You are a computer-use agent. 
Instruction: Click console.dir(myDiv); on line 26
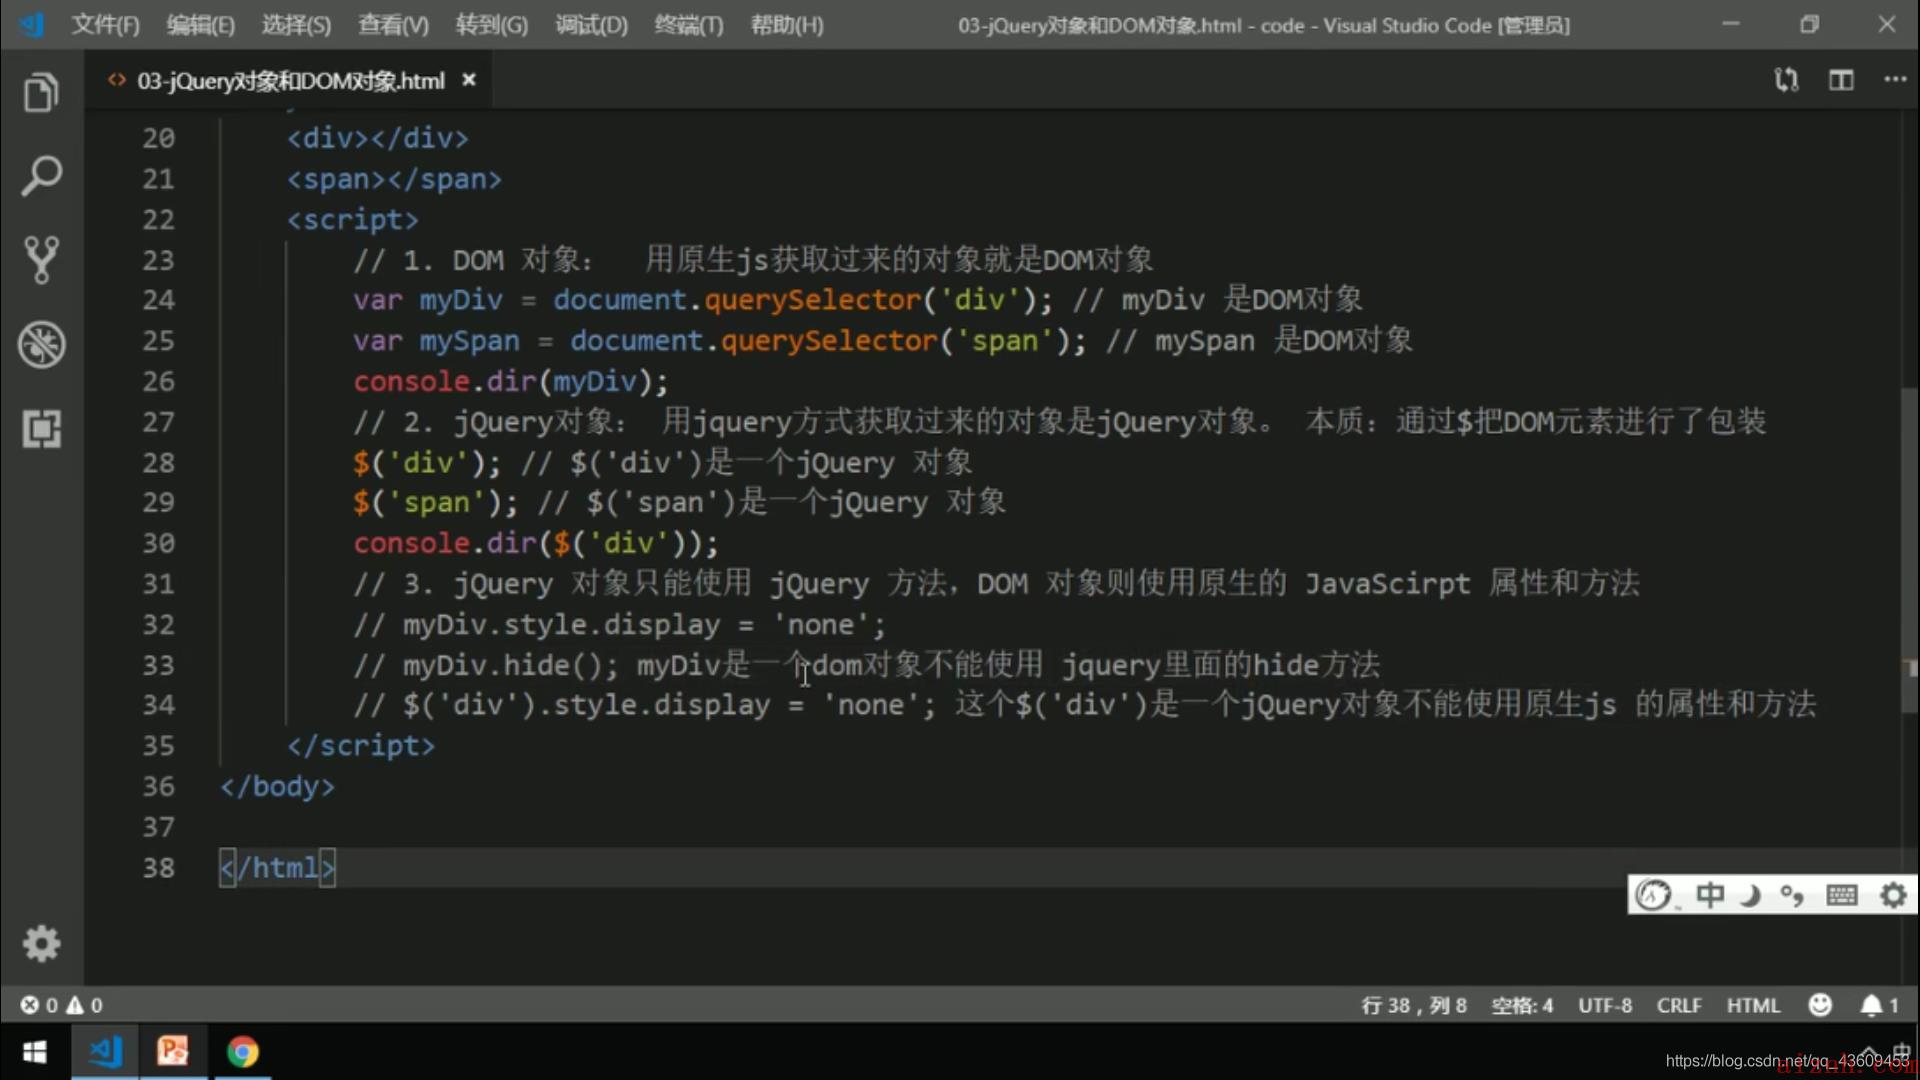(x=511, y=381)
